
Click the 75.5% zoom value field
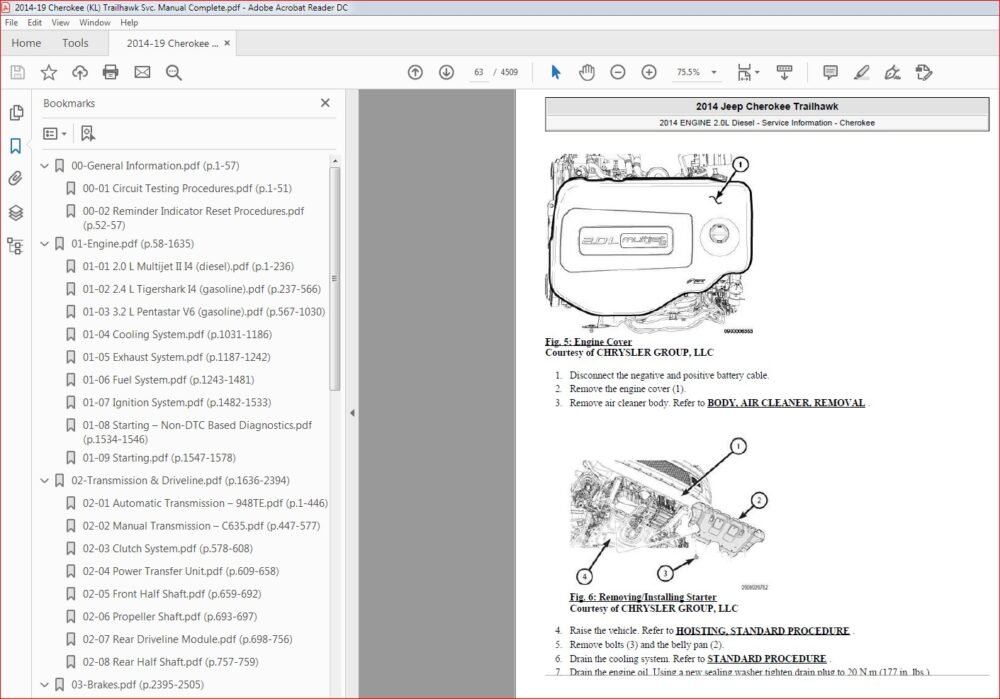pos(688,72)
